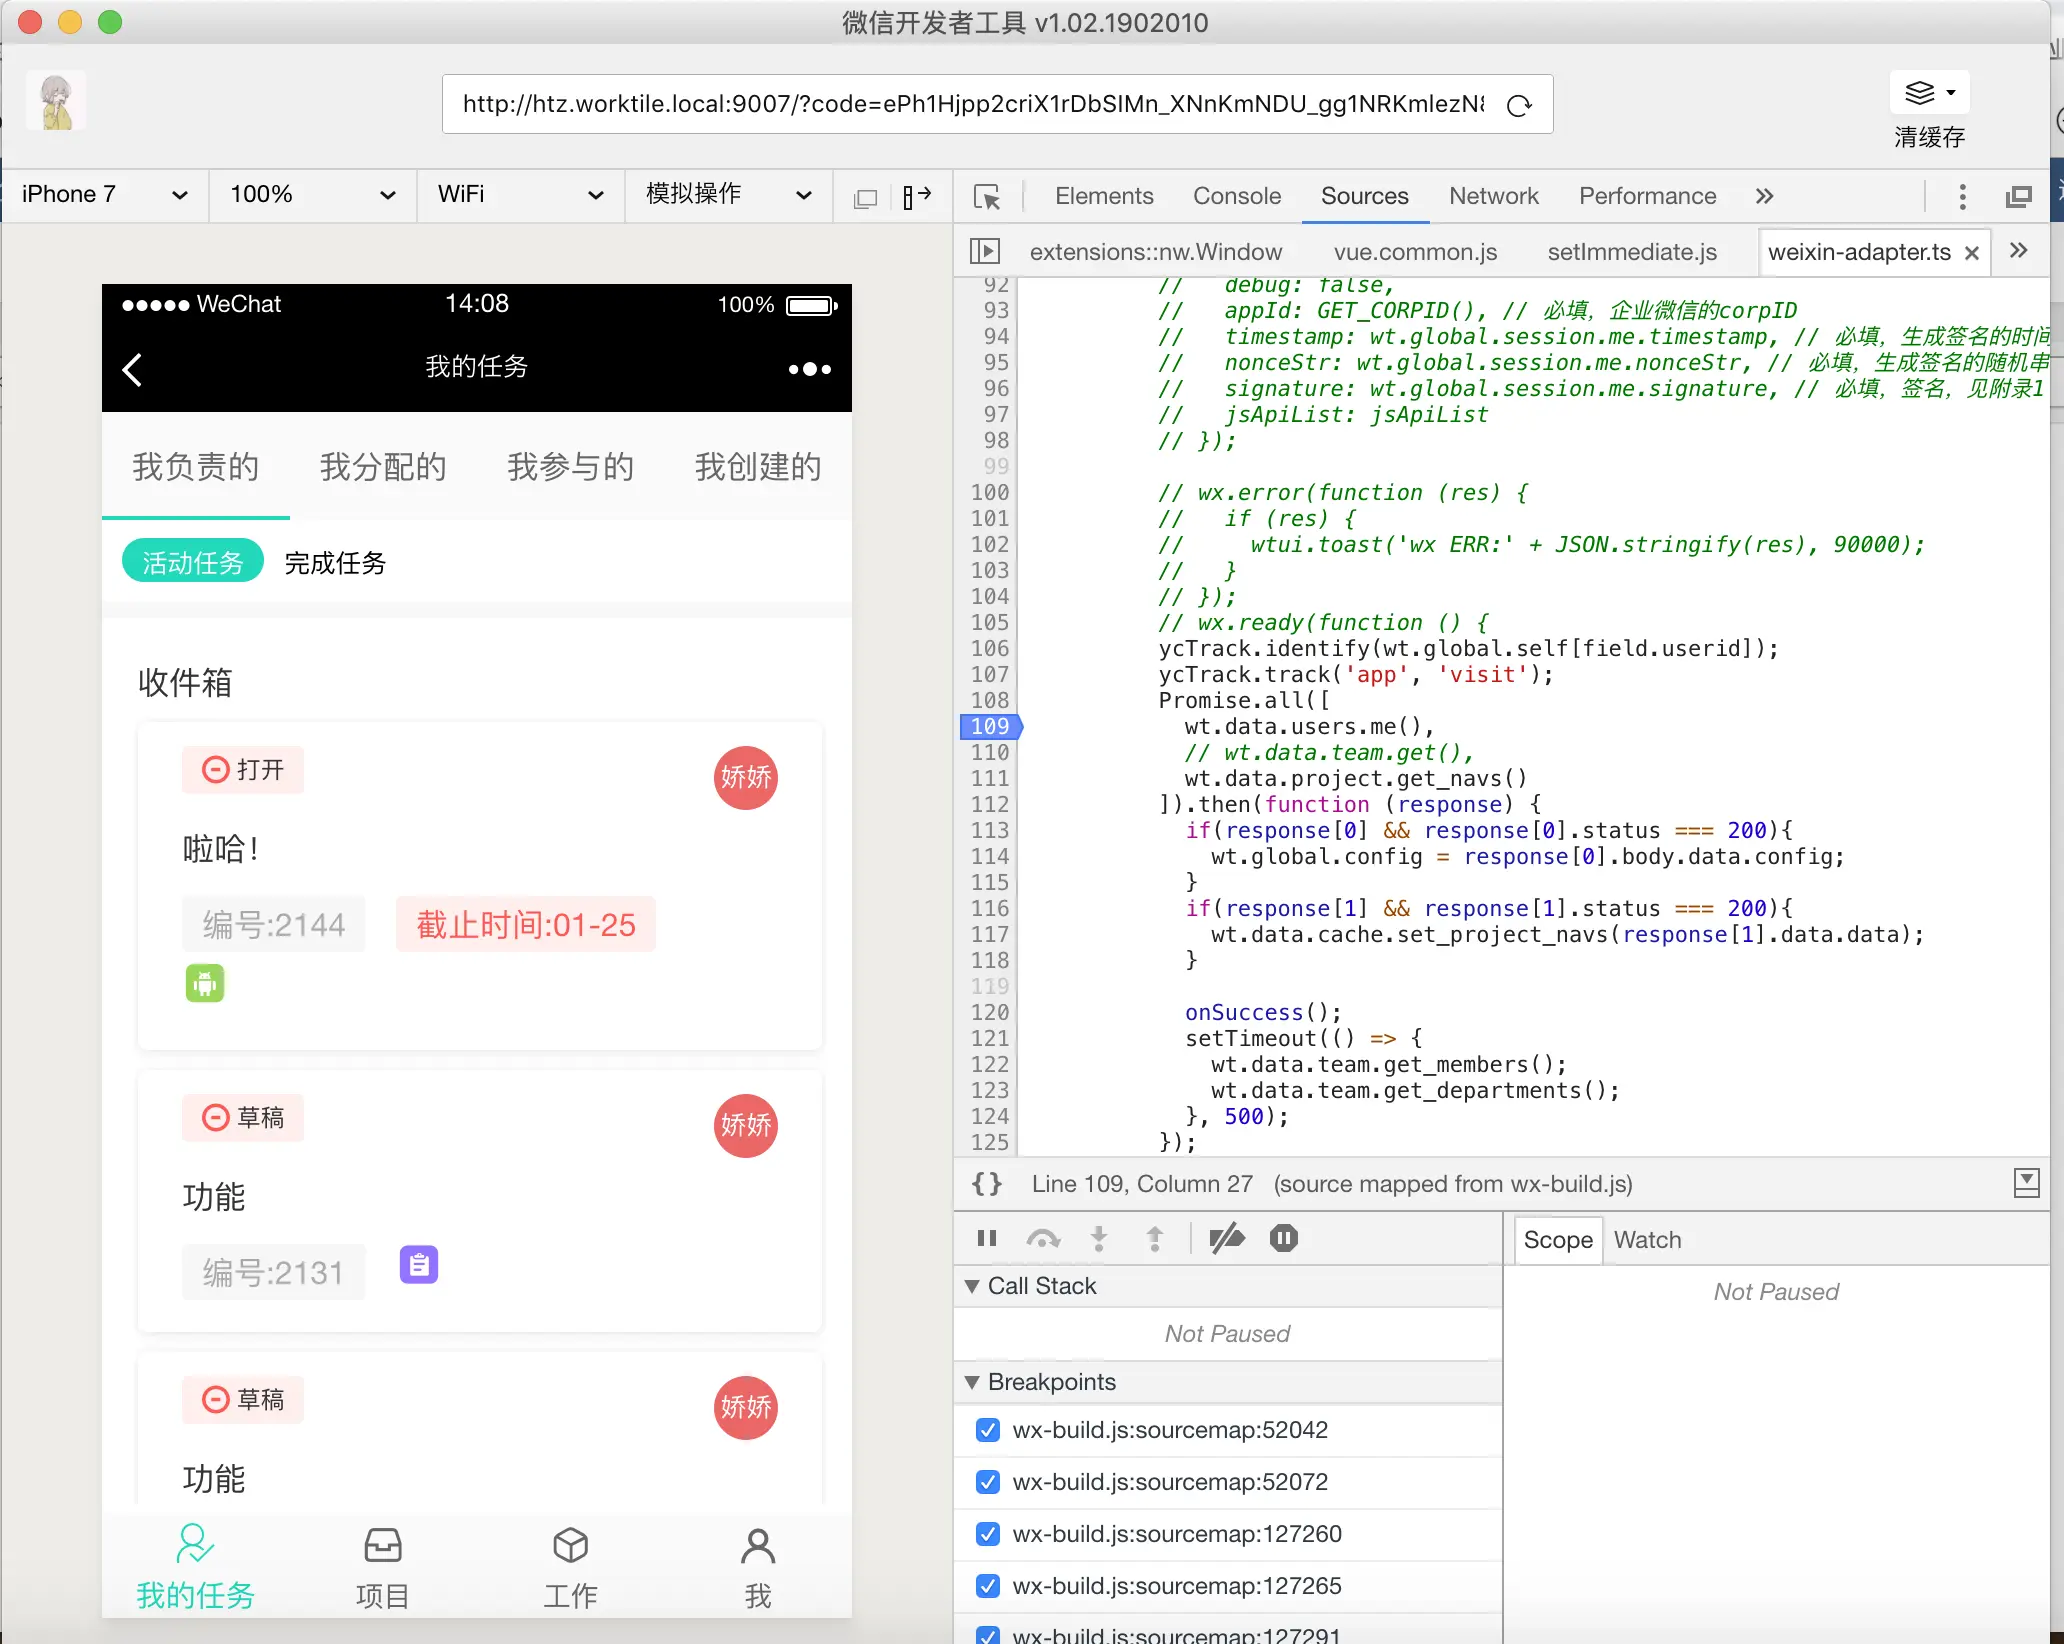Click the deactivate breakpoints icon

click(1227, 1239)
